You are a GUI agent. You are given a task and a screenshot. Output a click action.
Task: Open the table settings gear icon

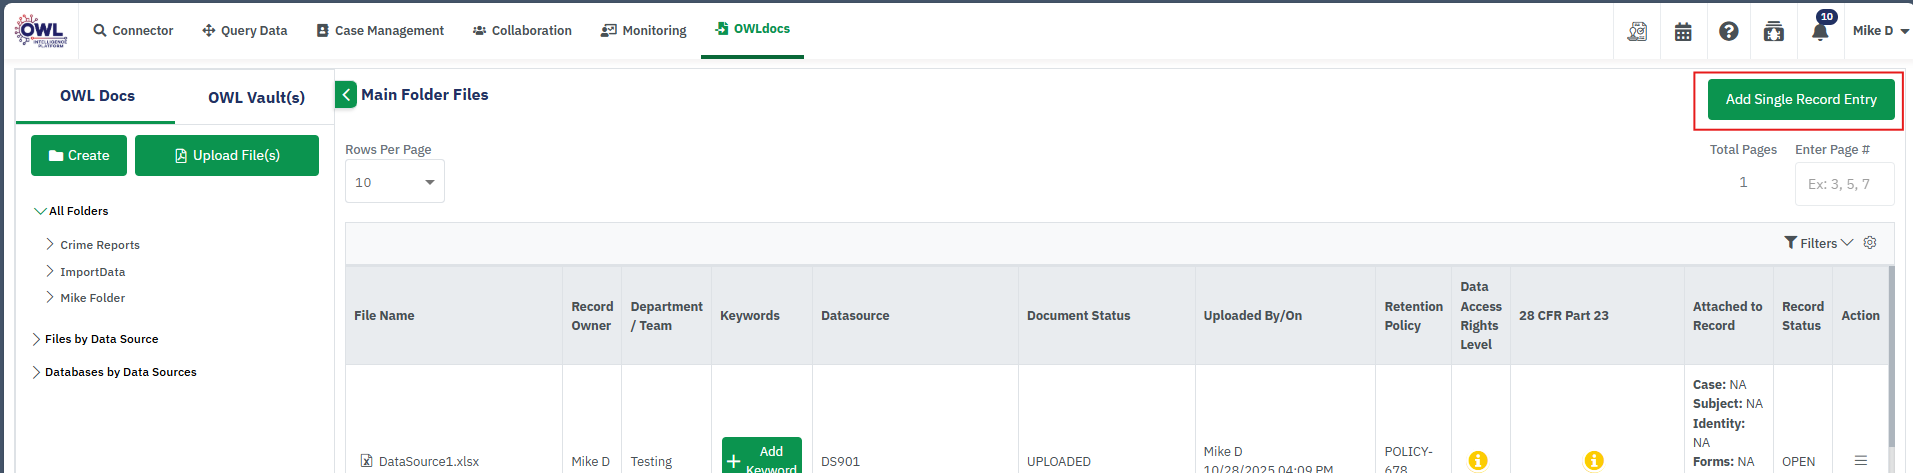click(x=1870, y=243)
